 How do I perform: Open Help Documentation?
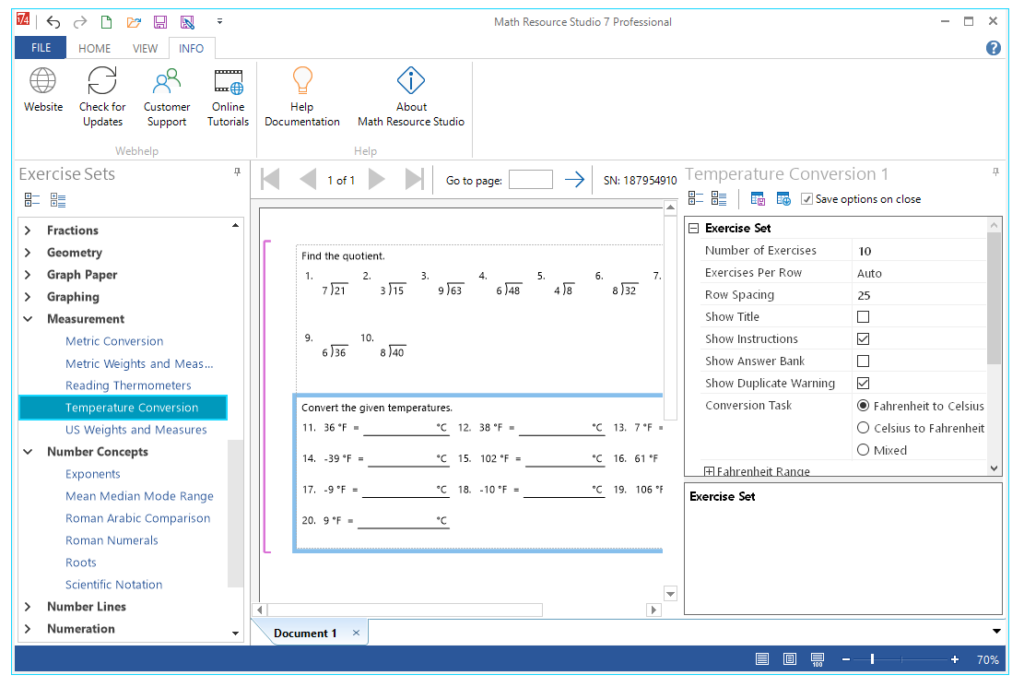pyautogui.click(x=302, y=97)
